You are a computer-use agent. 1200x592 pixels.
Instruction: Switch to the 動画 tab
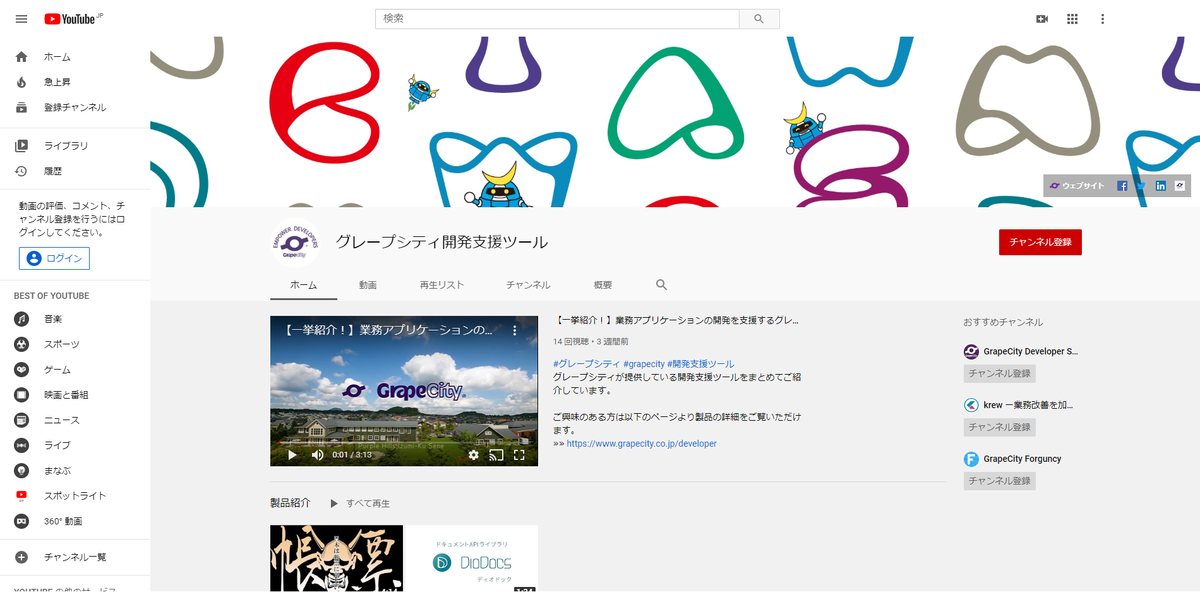tap(368, 285)
